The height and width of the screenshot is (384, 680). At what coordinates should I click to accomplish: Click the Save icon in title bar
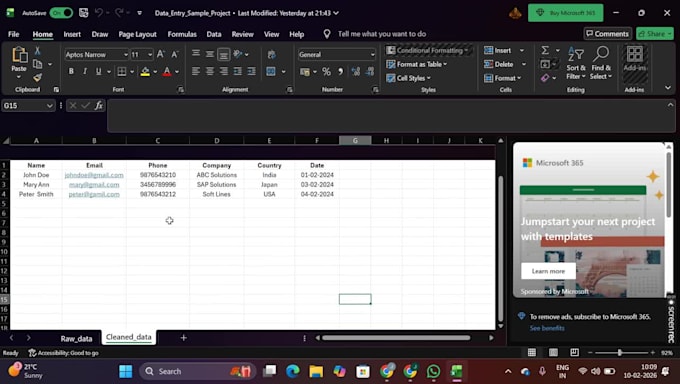(84, 13)
